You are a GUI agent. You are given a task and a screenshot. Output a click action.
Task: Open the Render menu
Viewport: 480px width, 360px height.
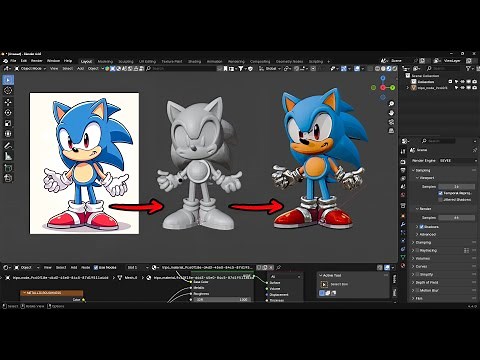point(37,61)
